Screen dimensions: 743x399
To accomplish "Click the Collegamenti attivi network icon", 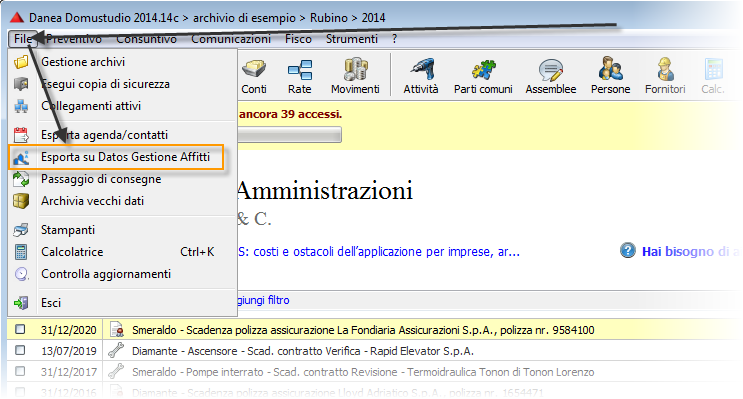I will [x=21, y=106].
